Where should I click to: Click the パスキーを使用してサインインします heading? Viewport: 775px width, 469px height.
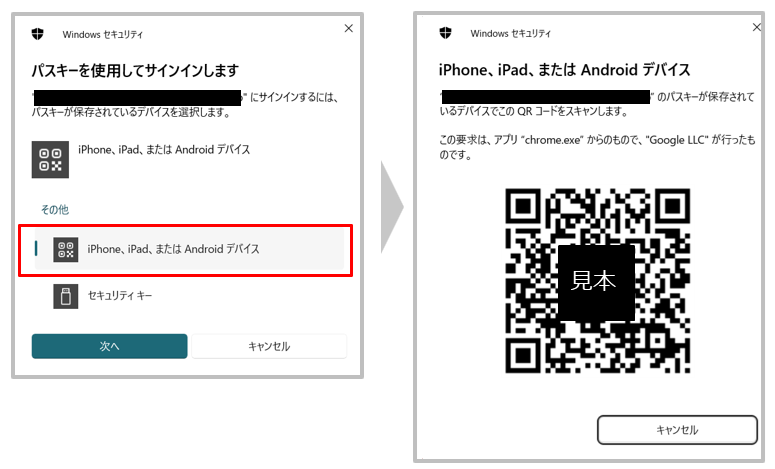pos(135,71)
